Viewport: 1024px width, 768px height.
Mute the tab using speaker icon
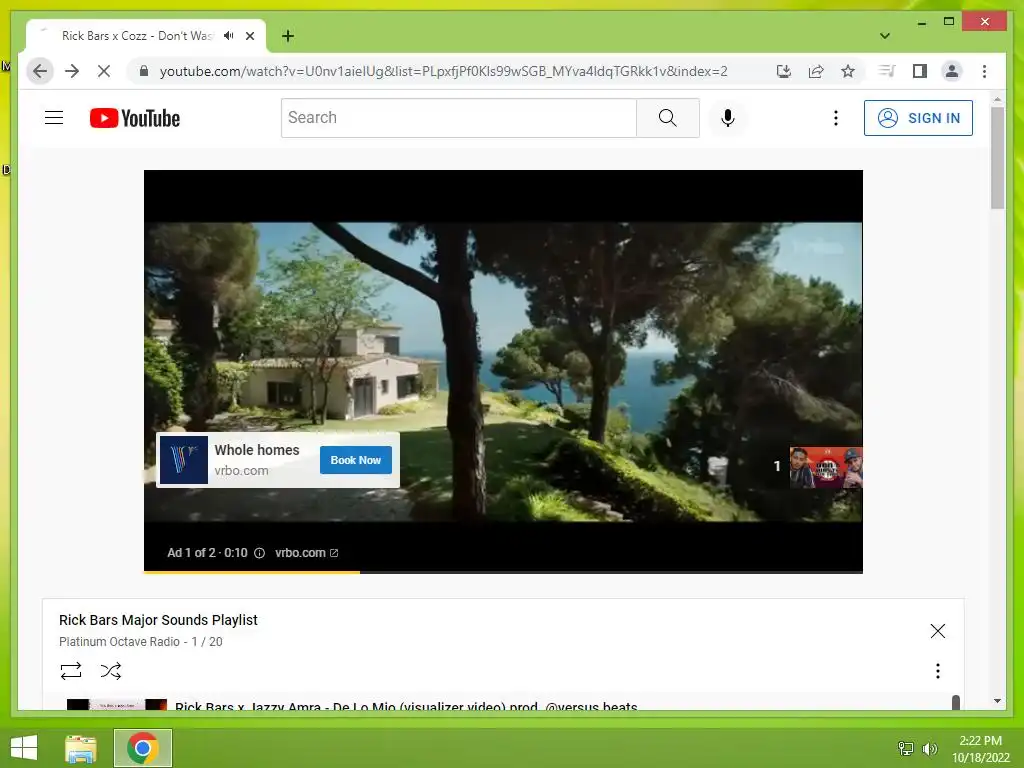[229, 35]
